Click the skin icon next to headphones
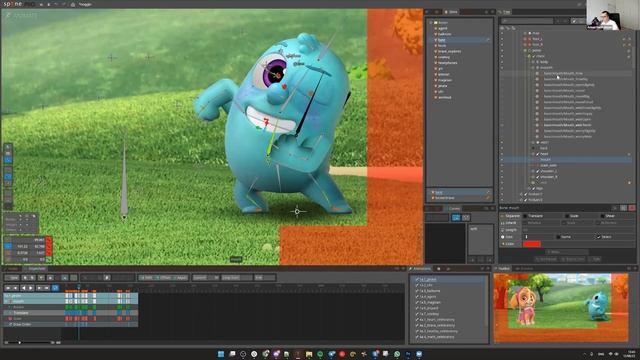Viewport: 640px width, 360px height. pyautogui.click(x=436, y=63)
